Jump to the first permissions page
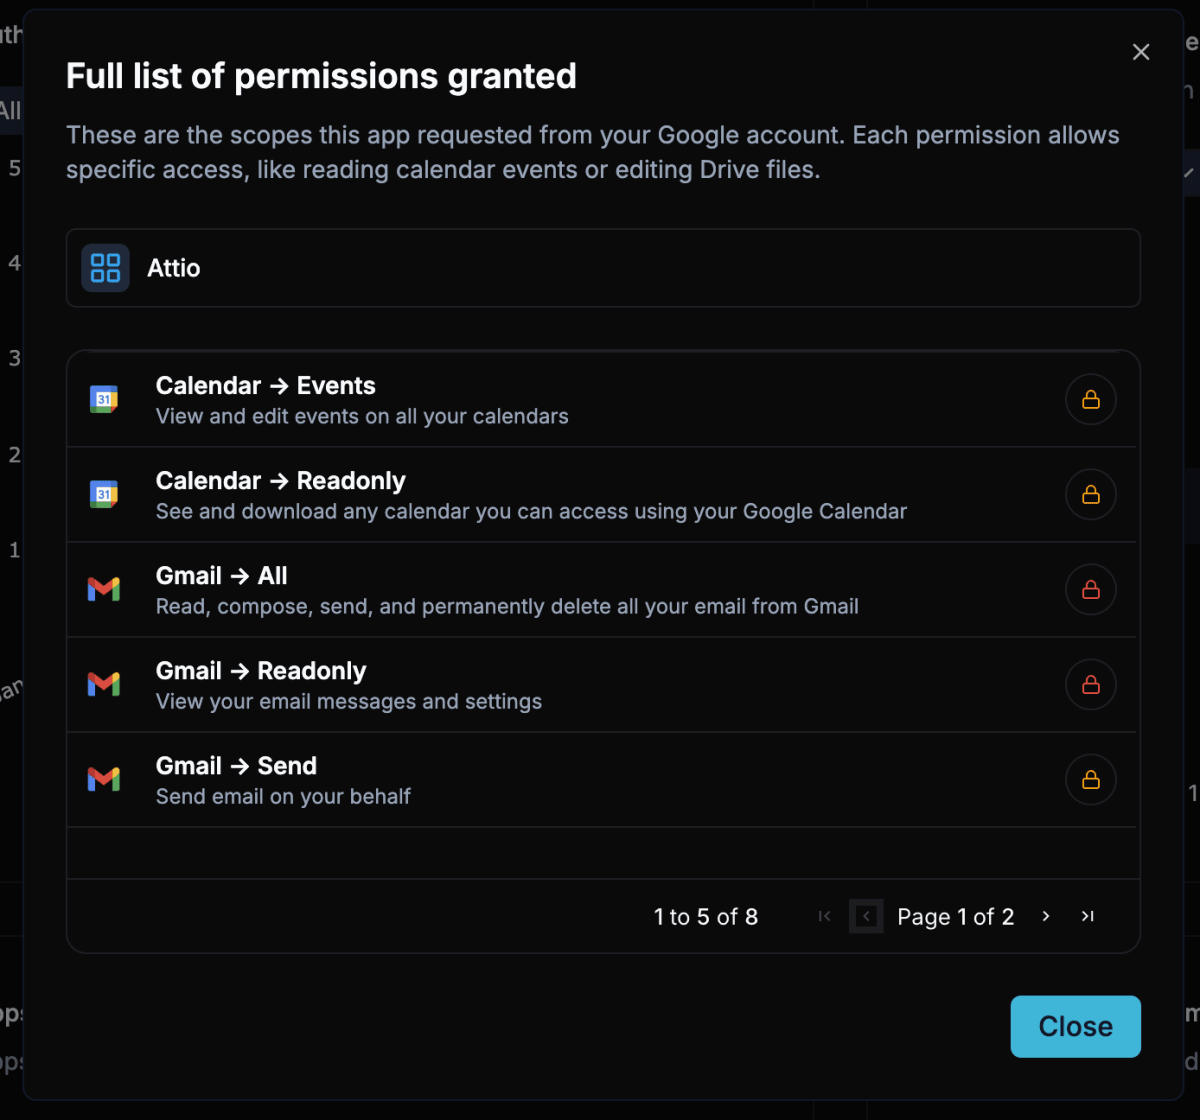Image resolution: width=1200 pixels, height=1120 pixels. click(824, 916)
